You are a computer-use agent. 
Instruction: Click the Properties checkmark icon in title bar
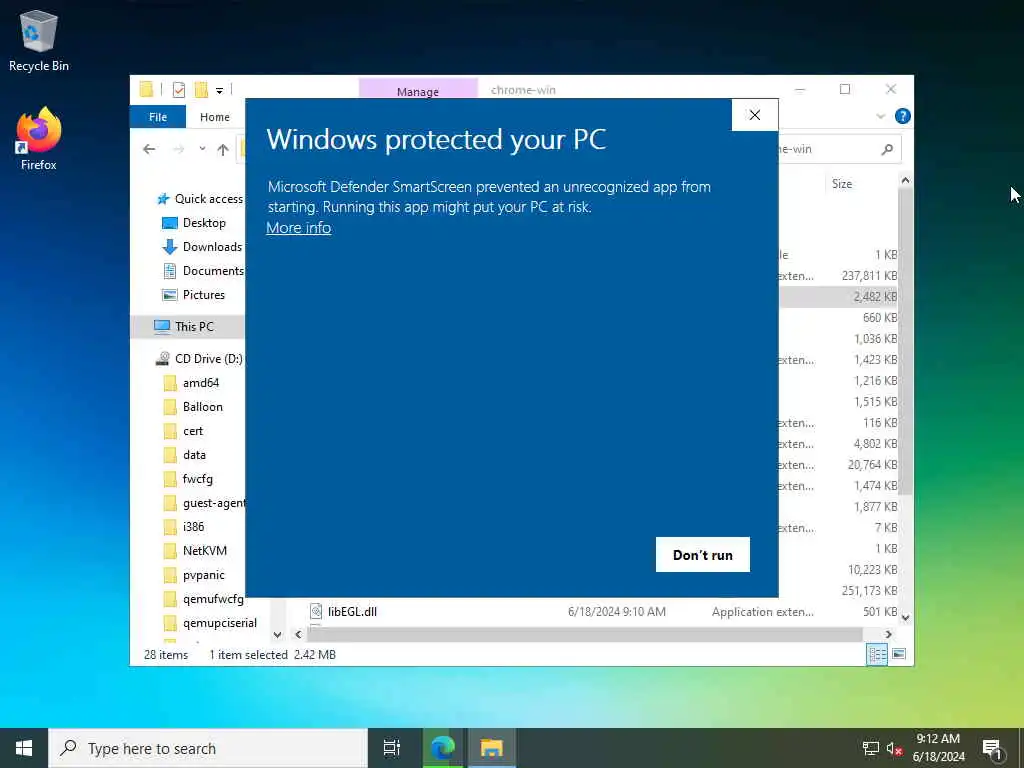(178, 89)
